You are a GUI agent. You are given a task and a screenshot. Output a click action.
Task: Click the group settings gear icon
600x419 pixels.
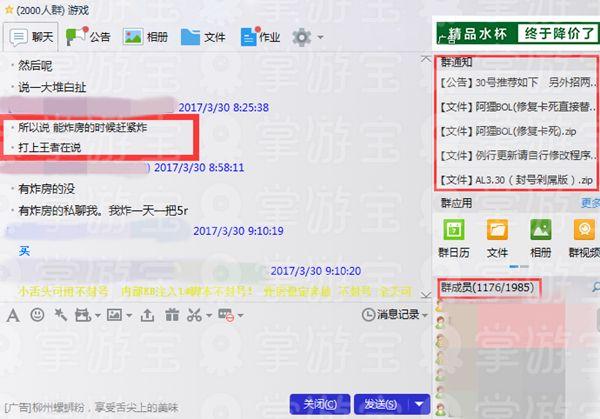point(302,37)
